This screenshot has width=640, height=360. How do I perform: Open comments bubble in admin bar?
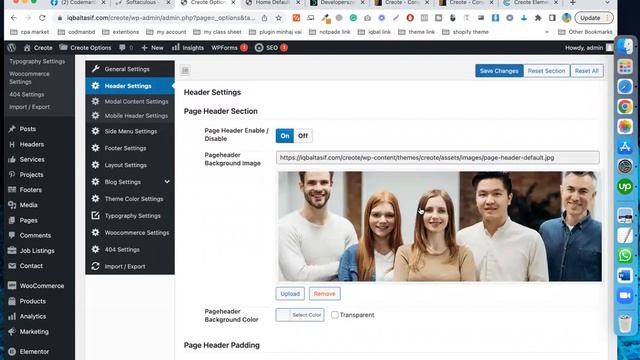click(126, 48)
